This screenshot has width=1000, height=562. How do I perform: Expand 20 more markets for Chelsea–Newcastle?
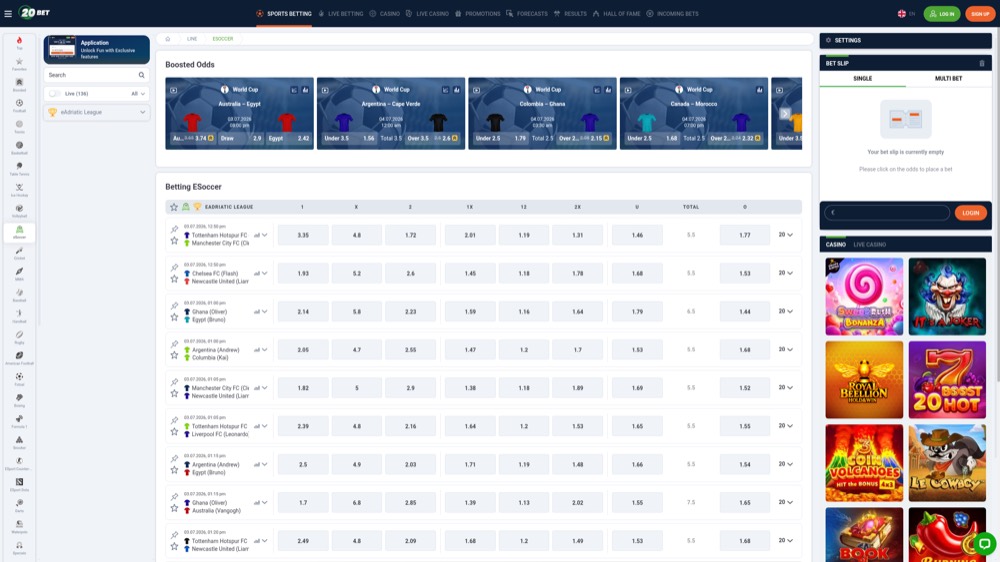785,273
